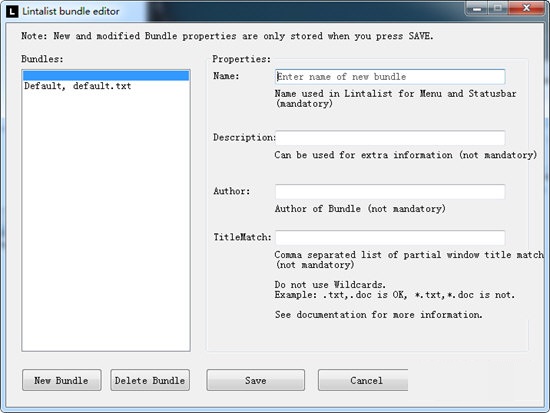550x413 pixels.
Task: Focus the Name input field
Action: 390,77
